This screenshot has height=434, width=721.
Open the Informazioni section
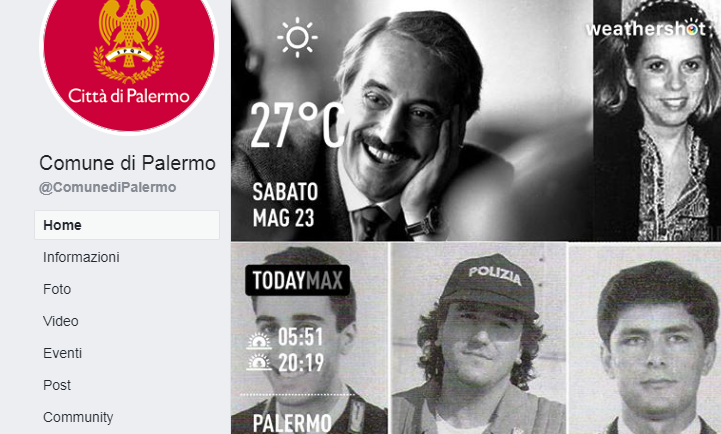(81, 257)
